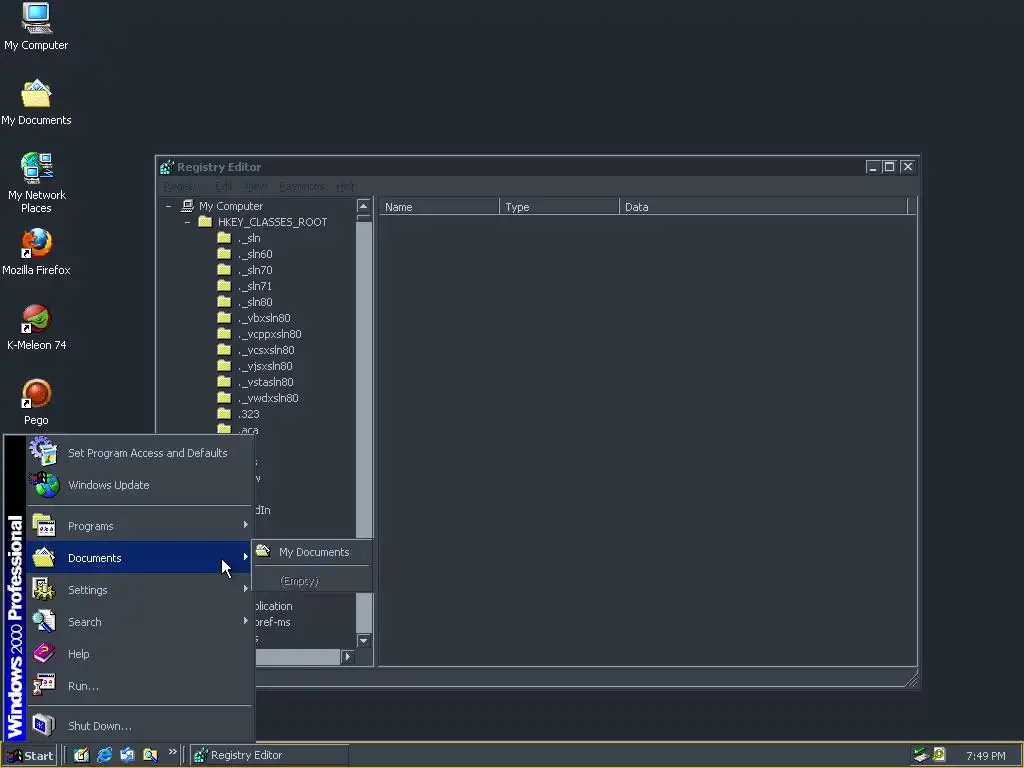Select Documents in the Start menu
The width and height of the screenshot is (1024, 768).
coord(139,557)
